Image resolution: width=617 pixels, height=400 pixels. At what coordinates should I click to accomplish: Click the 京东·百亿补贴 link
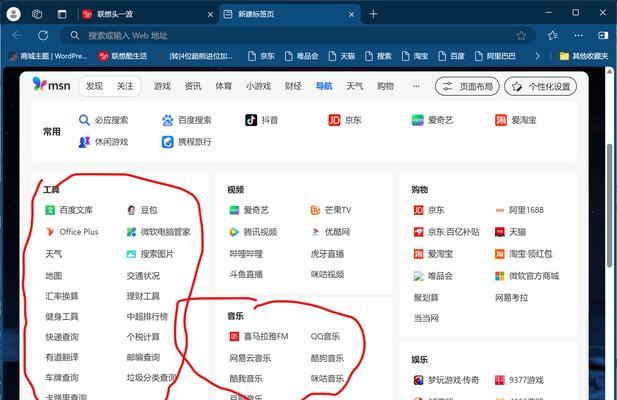[454, 232]
